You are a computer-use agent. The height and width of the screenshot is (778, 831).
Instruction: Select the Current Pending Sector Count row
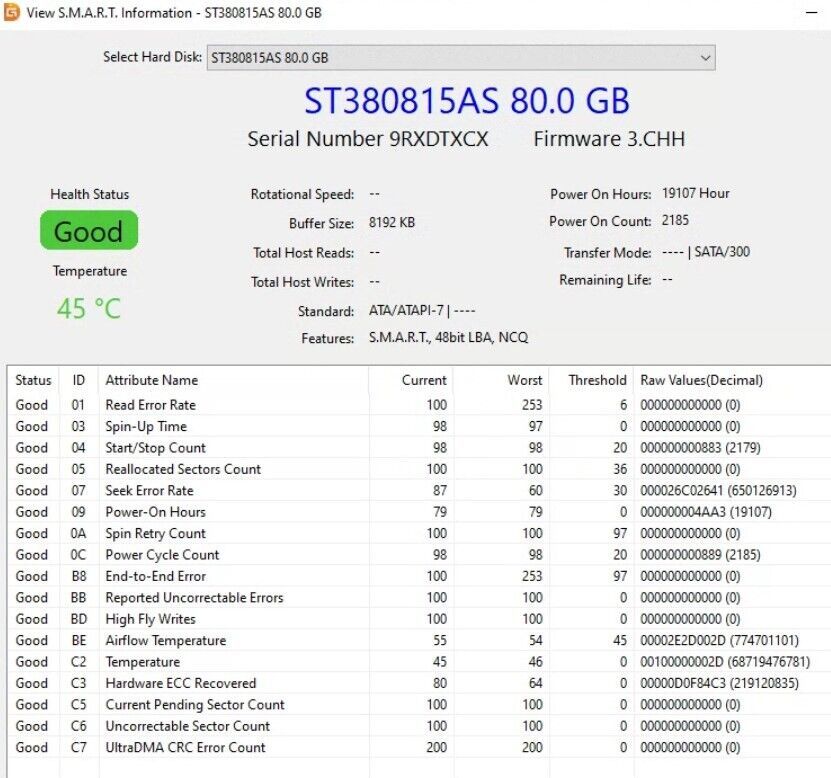click(419, 704)
